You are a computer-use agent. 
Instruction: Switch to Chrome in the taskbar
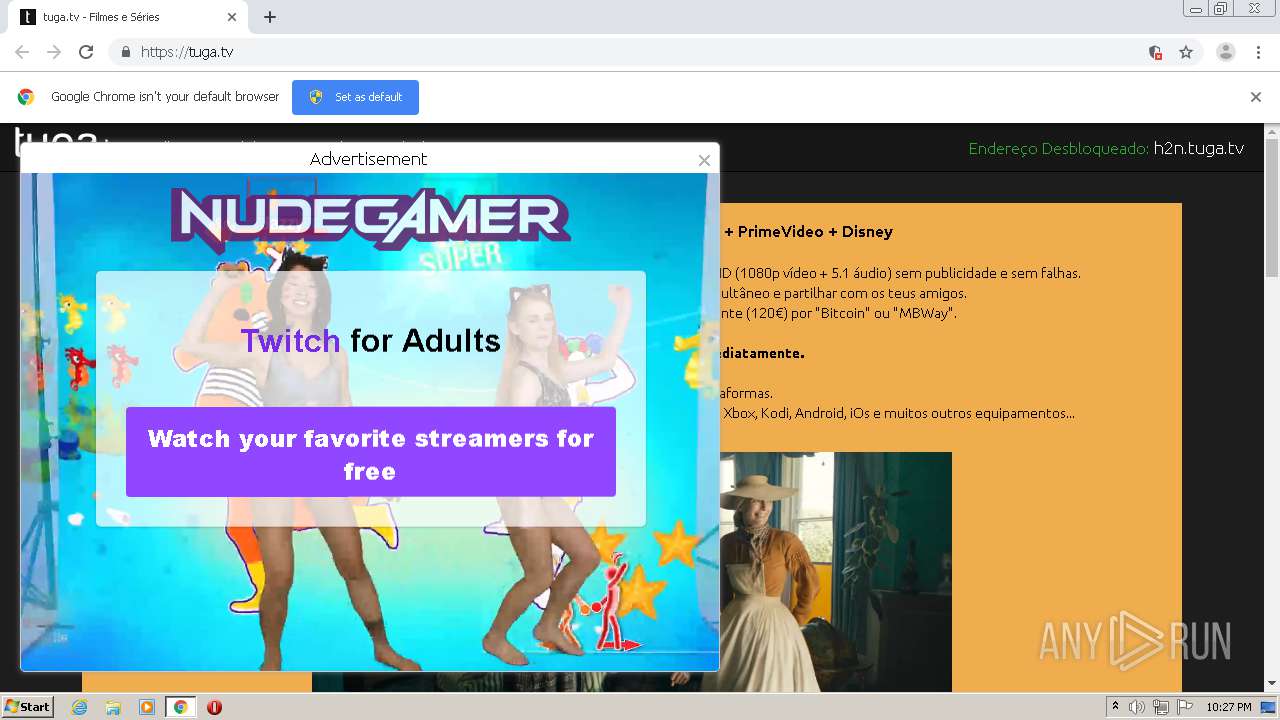[180, 707]
